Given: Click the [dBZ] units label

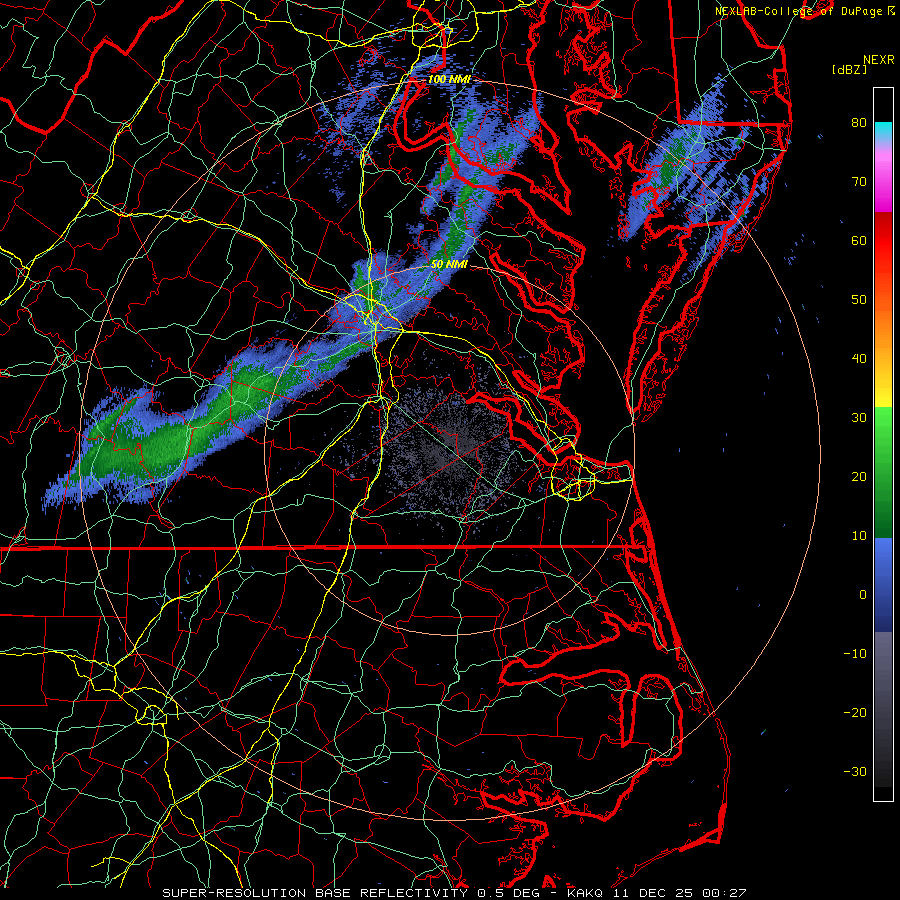Looking at the screenshot, I should click(849, 70).
